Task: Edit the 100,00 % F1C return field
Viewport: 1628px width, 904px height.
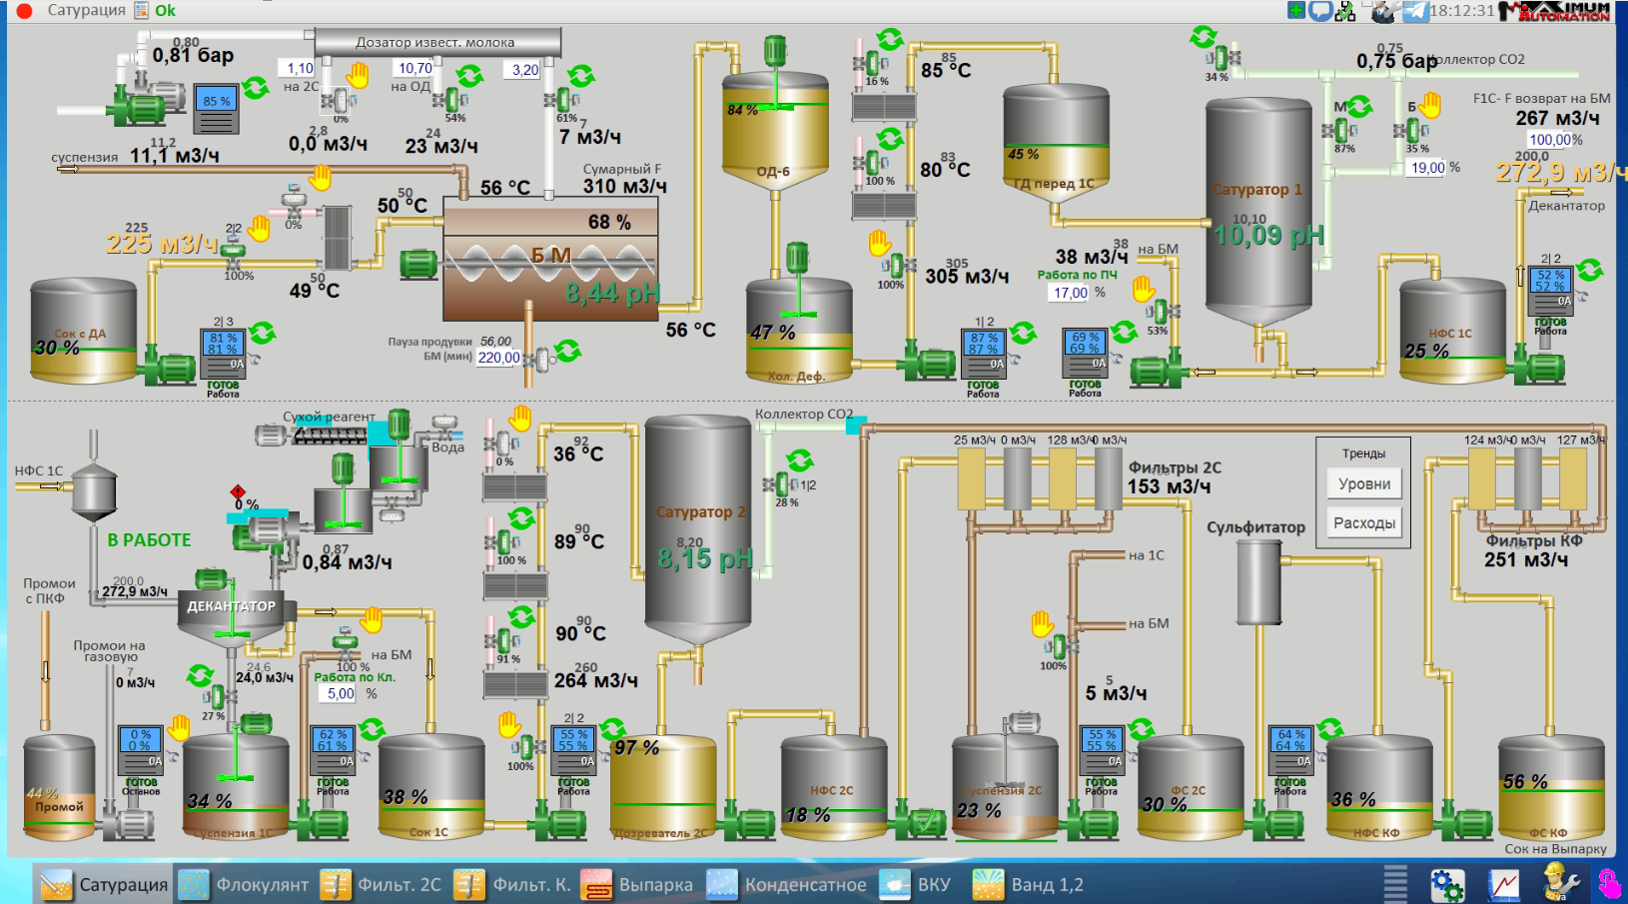Action: [x=1551, y=140]
